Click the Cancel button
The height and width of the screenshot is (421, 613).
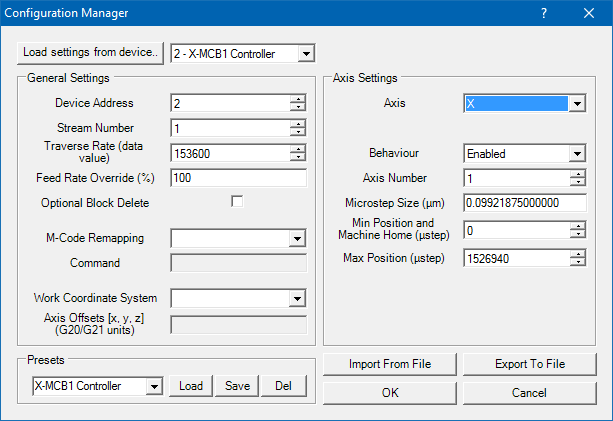point(530,393)
